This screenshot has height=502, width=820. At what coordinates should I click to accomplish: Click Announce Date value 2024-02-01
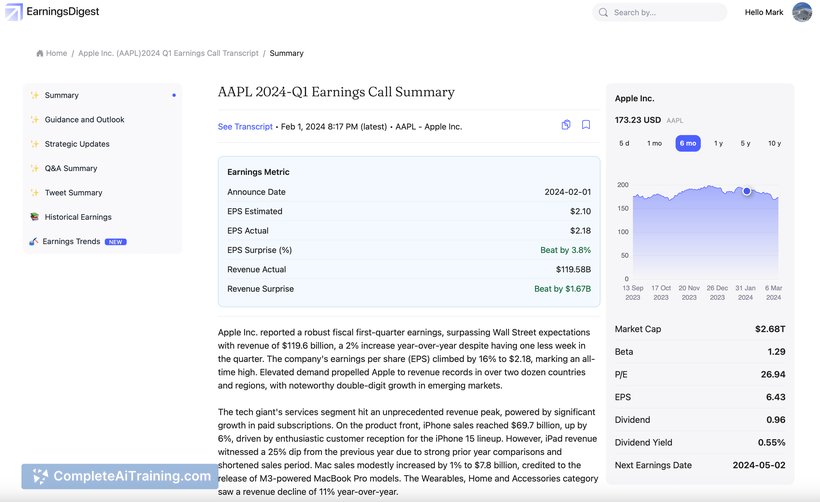568,192
